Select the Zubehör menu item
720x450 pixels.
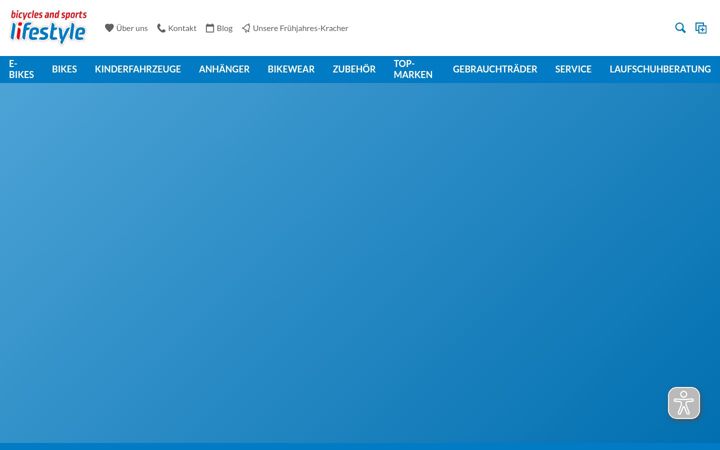(354, 69)
